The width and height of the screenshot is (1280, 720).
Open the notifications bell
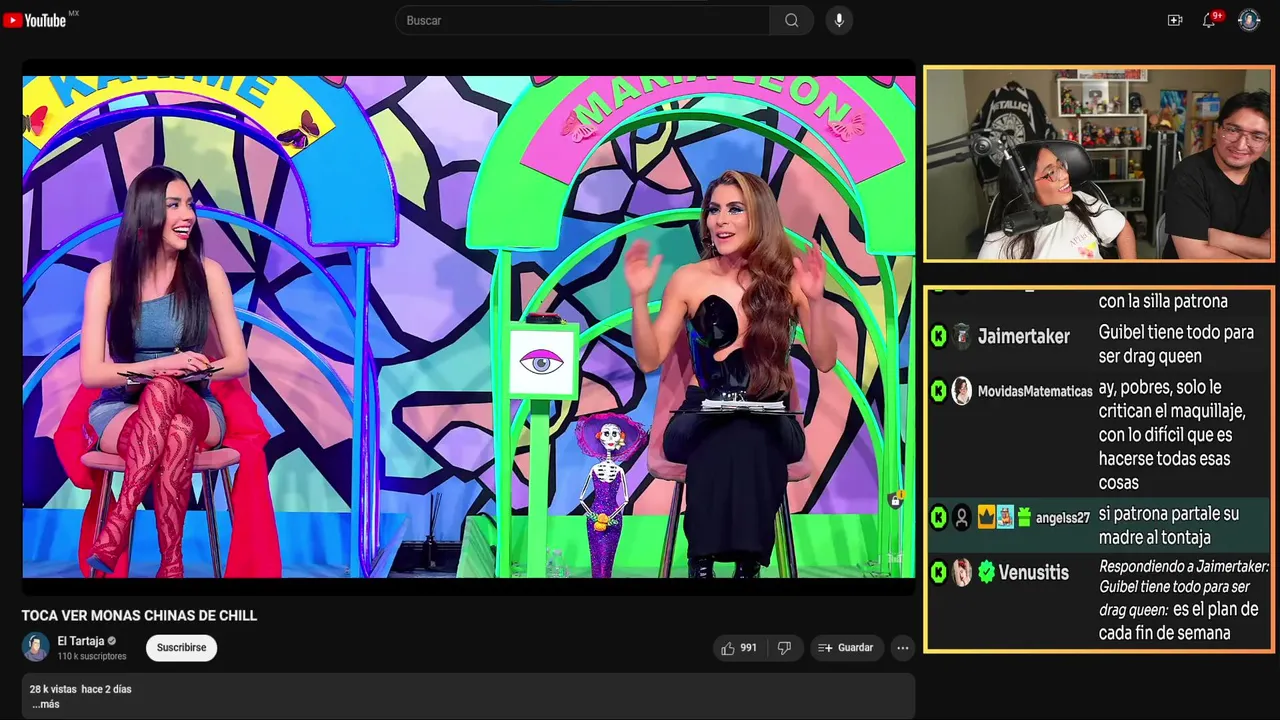[x=1209, y=20]
